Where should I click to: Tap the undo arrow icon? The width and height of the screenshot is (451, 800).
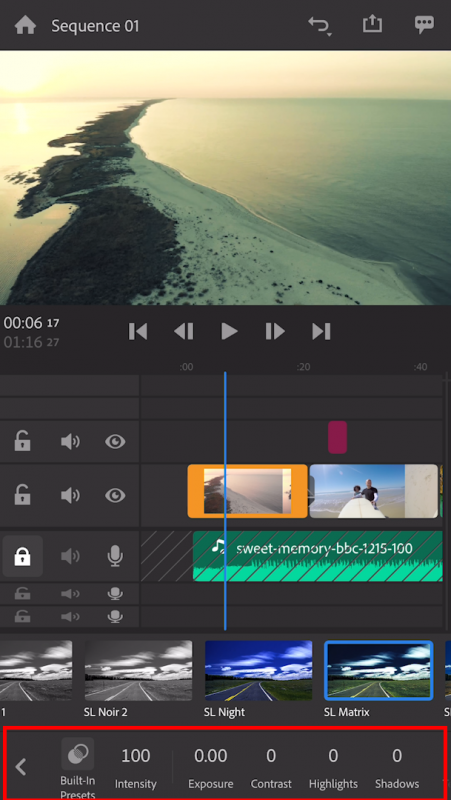click(320, 26)
